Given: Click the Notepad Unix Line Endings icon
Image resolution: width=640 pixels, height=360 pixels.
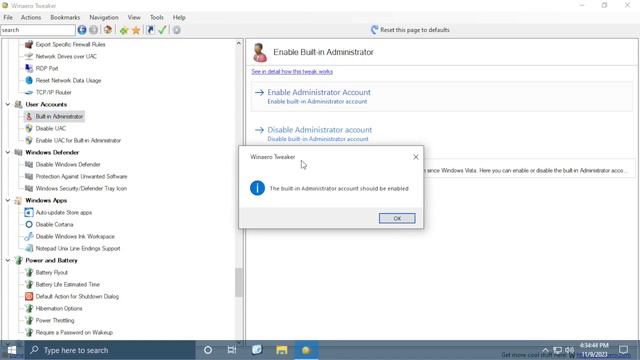Looking at the screenshot, I should (29, 248).
